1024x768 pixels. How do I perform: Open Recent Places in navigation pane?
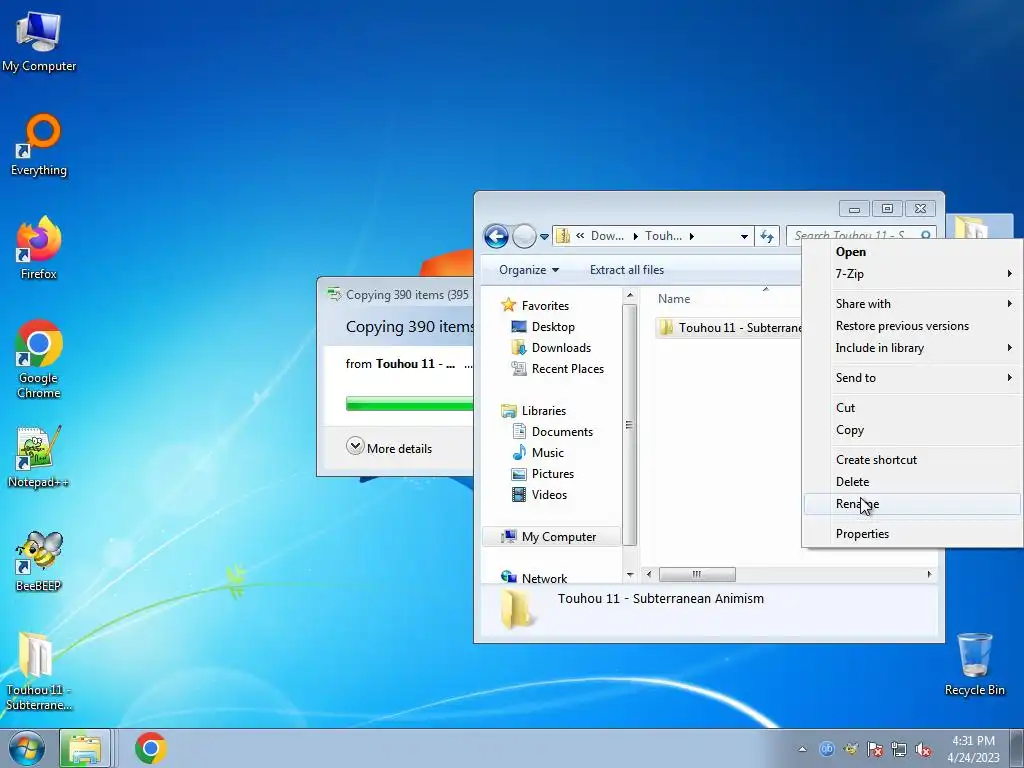(x=568, y=368)
